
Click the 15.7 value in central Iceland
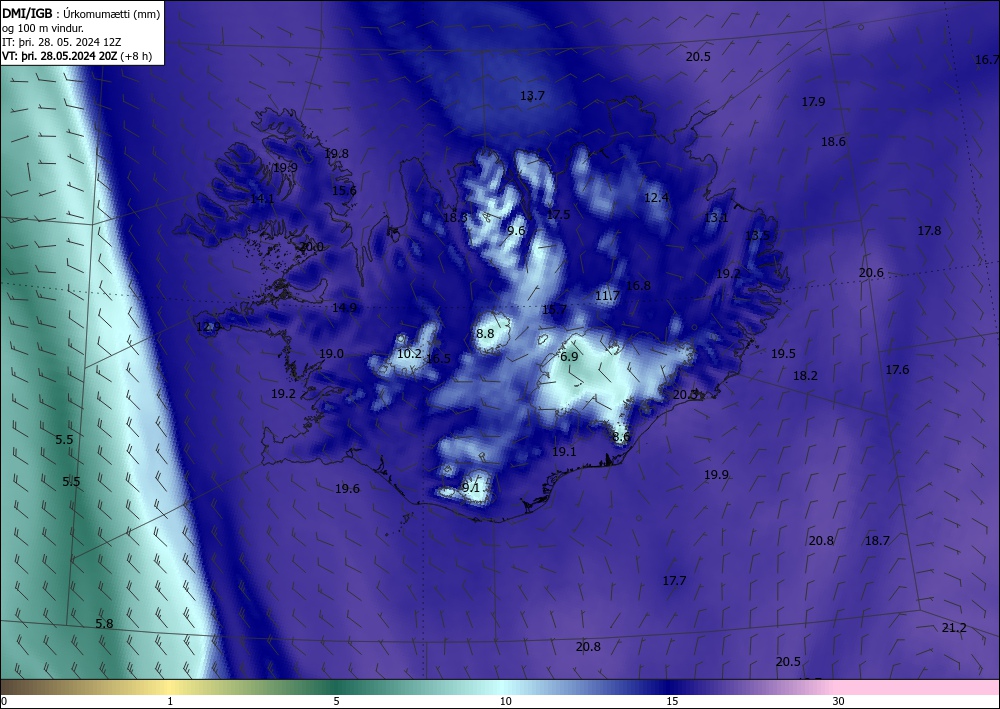(554, 310)
